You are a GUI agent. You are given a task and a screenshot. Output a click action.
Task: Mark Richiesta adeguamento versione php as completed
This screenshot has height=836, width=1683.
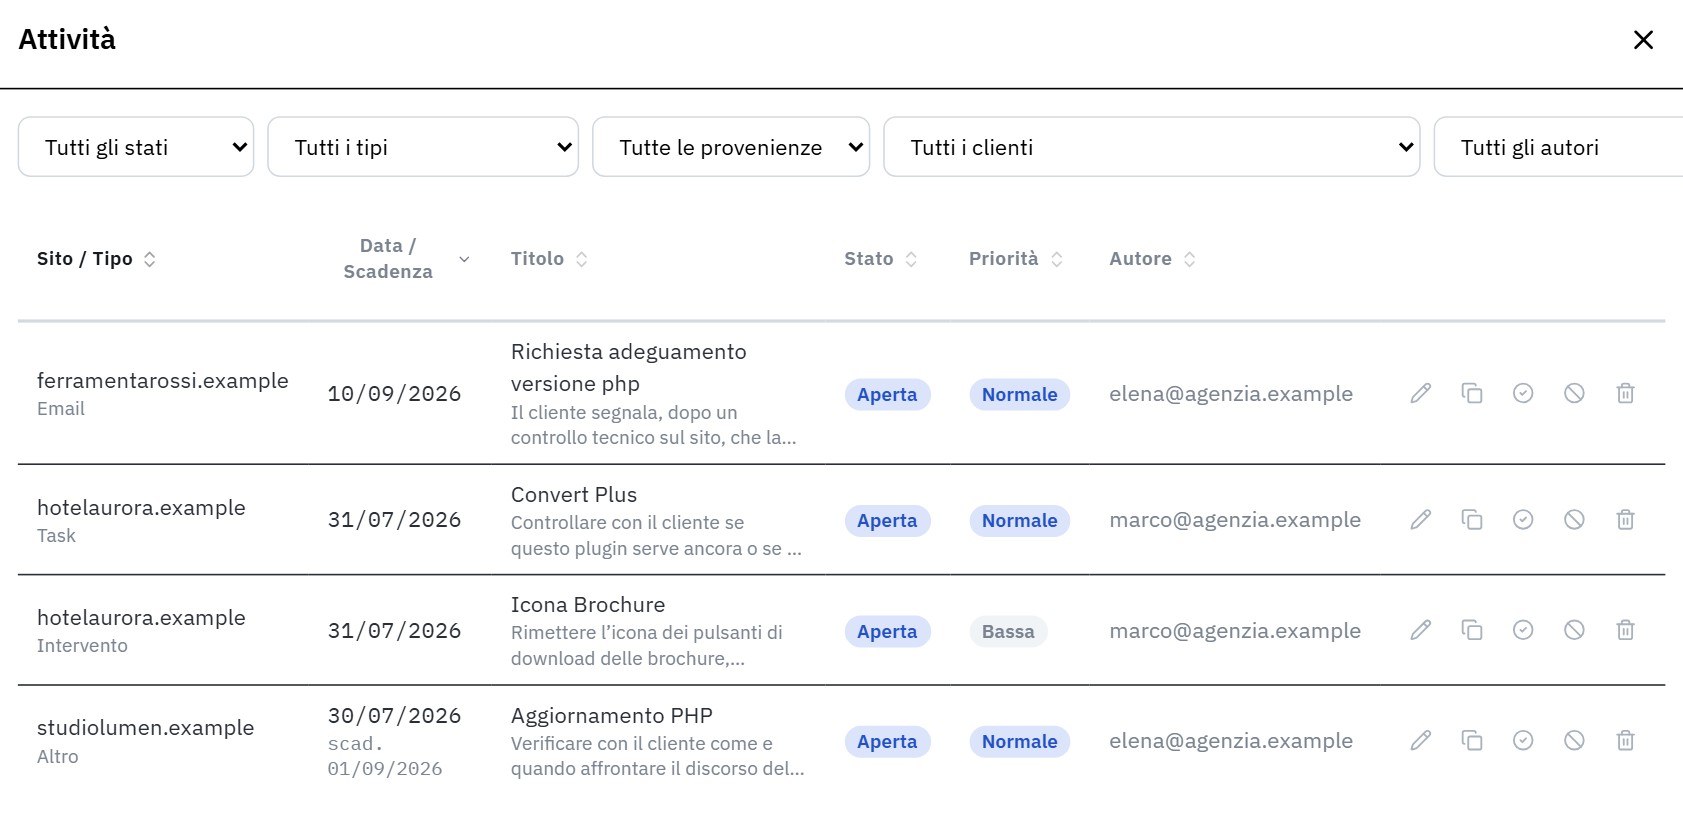(1523, 394)
